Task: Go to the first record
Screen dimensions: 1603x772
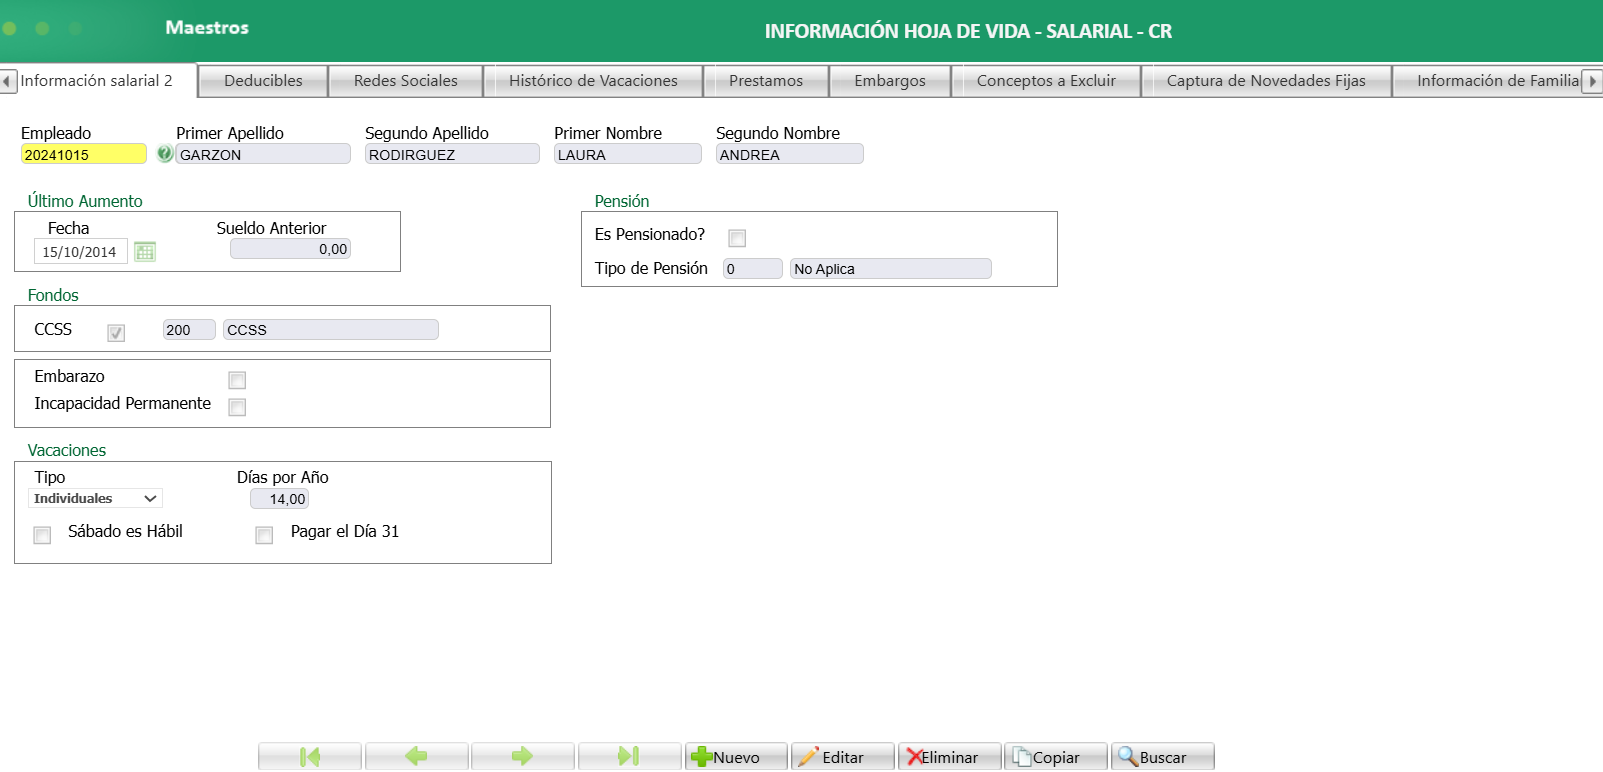Action: coord(310,757)
